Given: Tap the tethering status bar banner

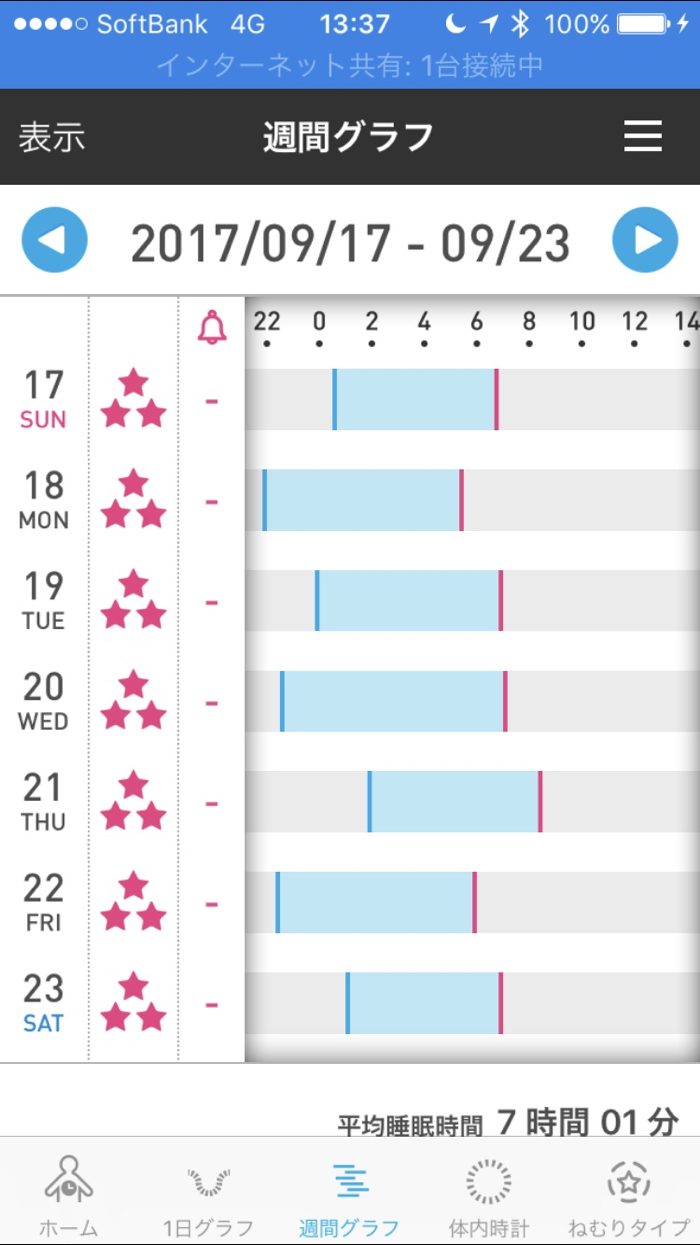Looking at the screenshot, I should point(350,66).
